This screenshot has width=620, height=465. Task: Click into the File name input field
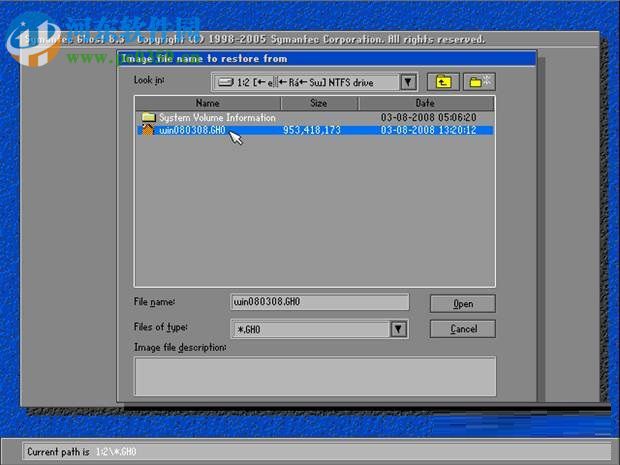[319, 302]
